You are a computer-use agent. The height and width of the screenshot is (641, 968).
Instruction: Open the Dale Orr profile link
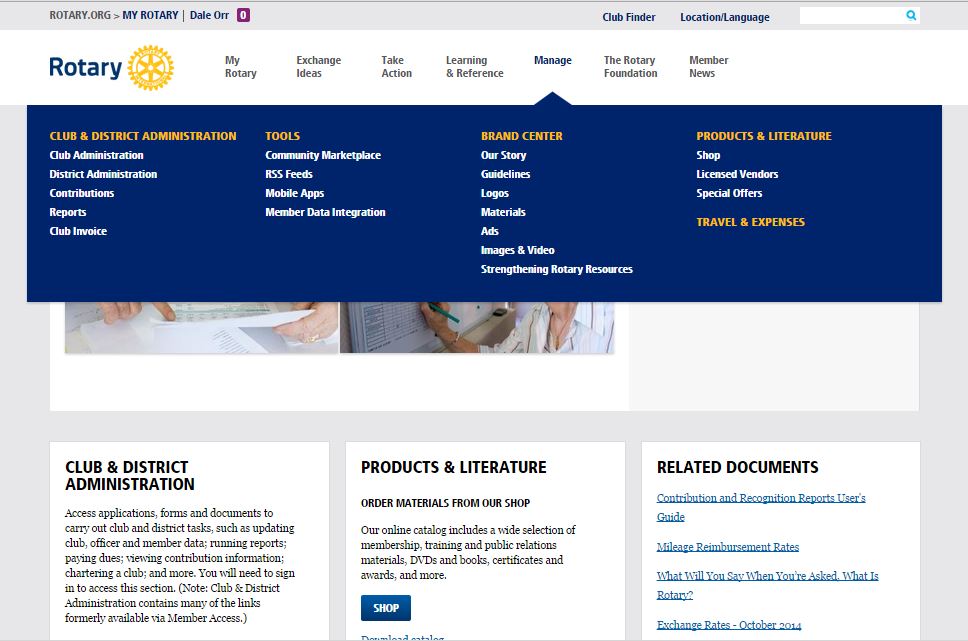[x=209, y=15]
